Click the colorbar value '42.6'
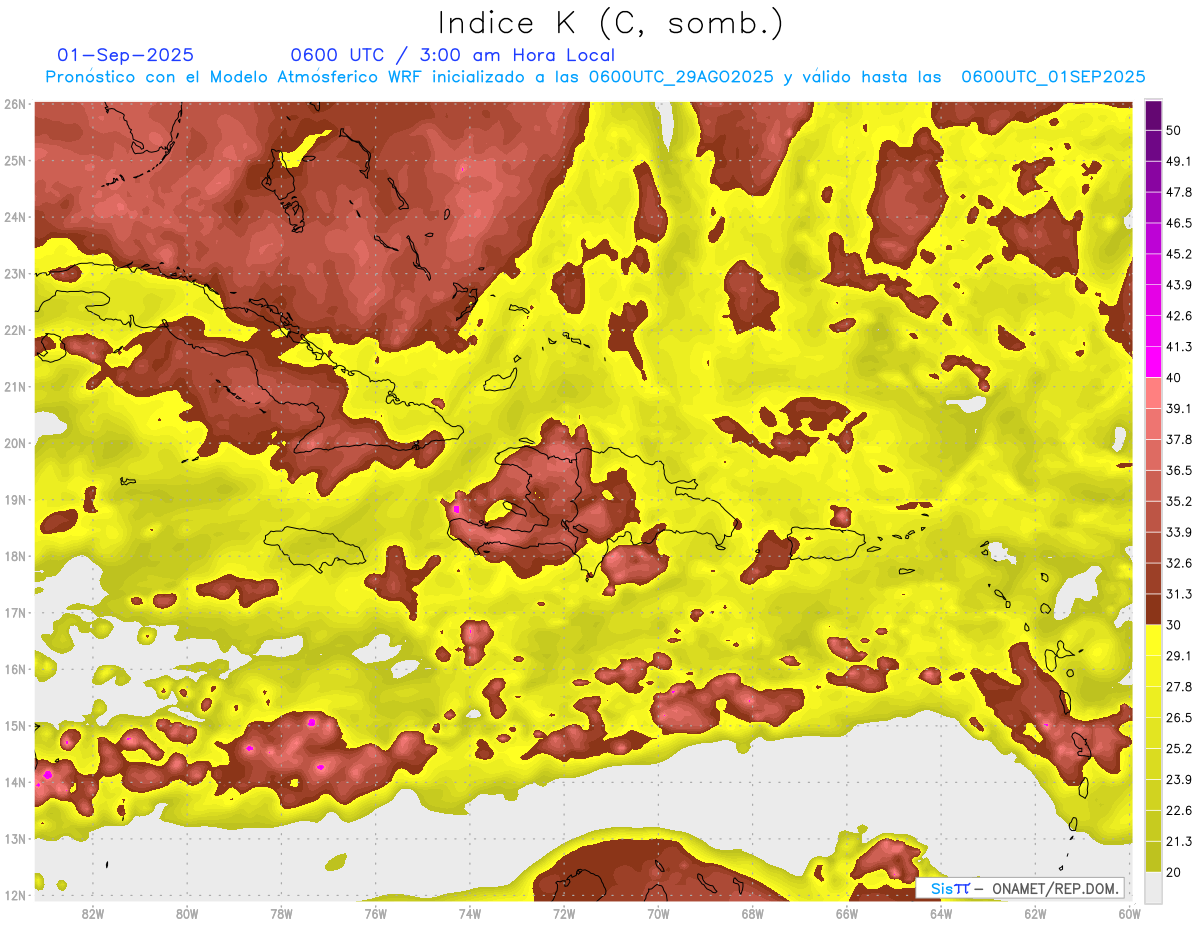Screen dimensions: 1200x927 [1178, 316]
